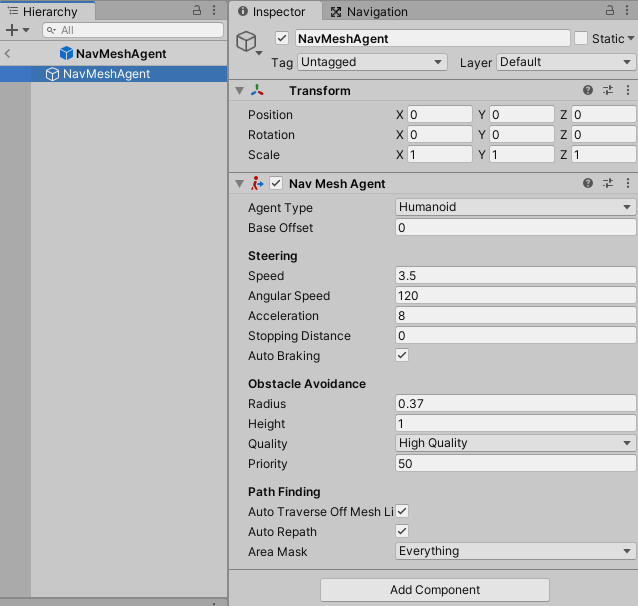The width and height of the screenshot is (638, 606).
Task: Go back from prefab with left arrow
Action: coord(7,53)
